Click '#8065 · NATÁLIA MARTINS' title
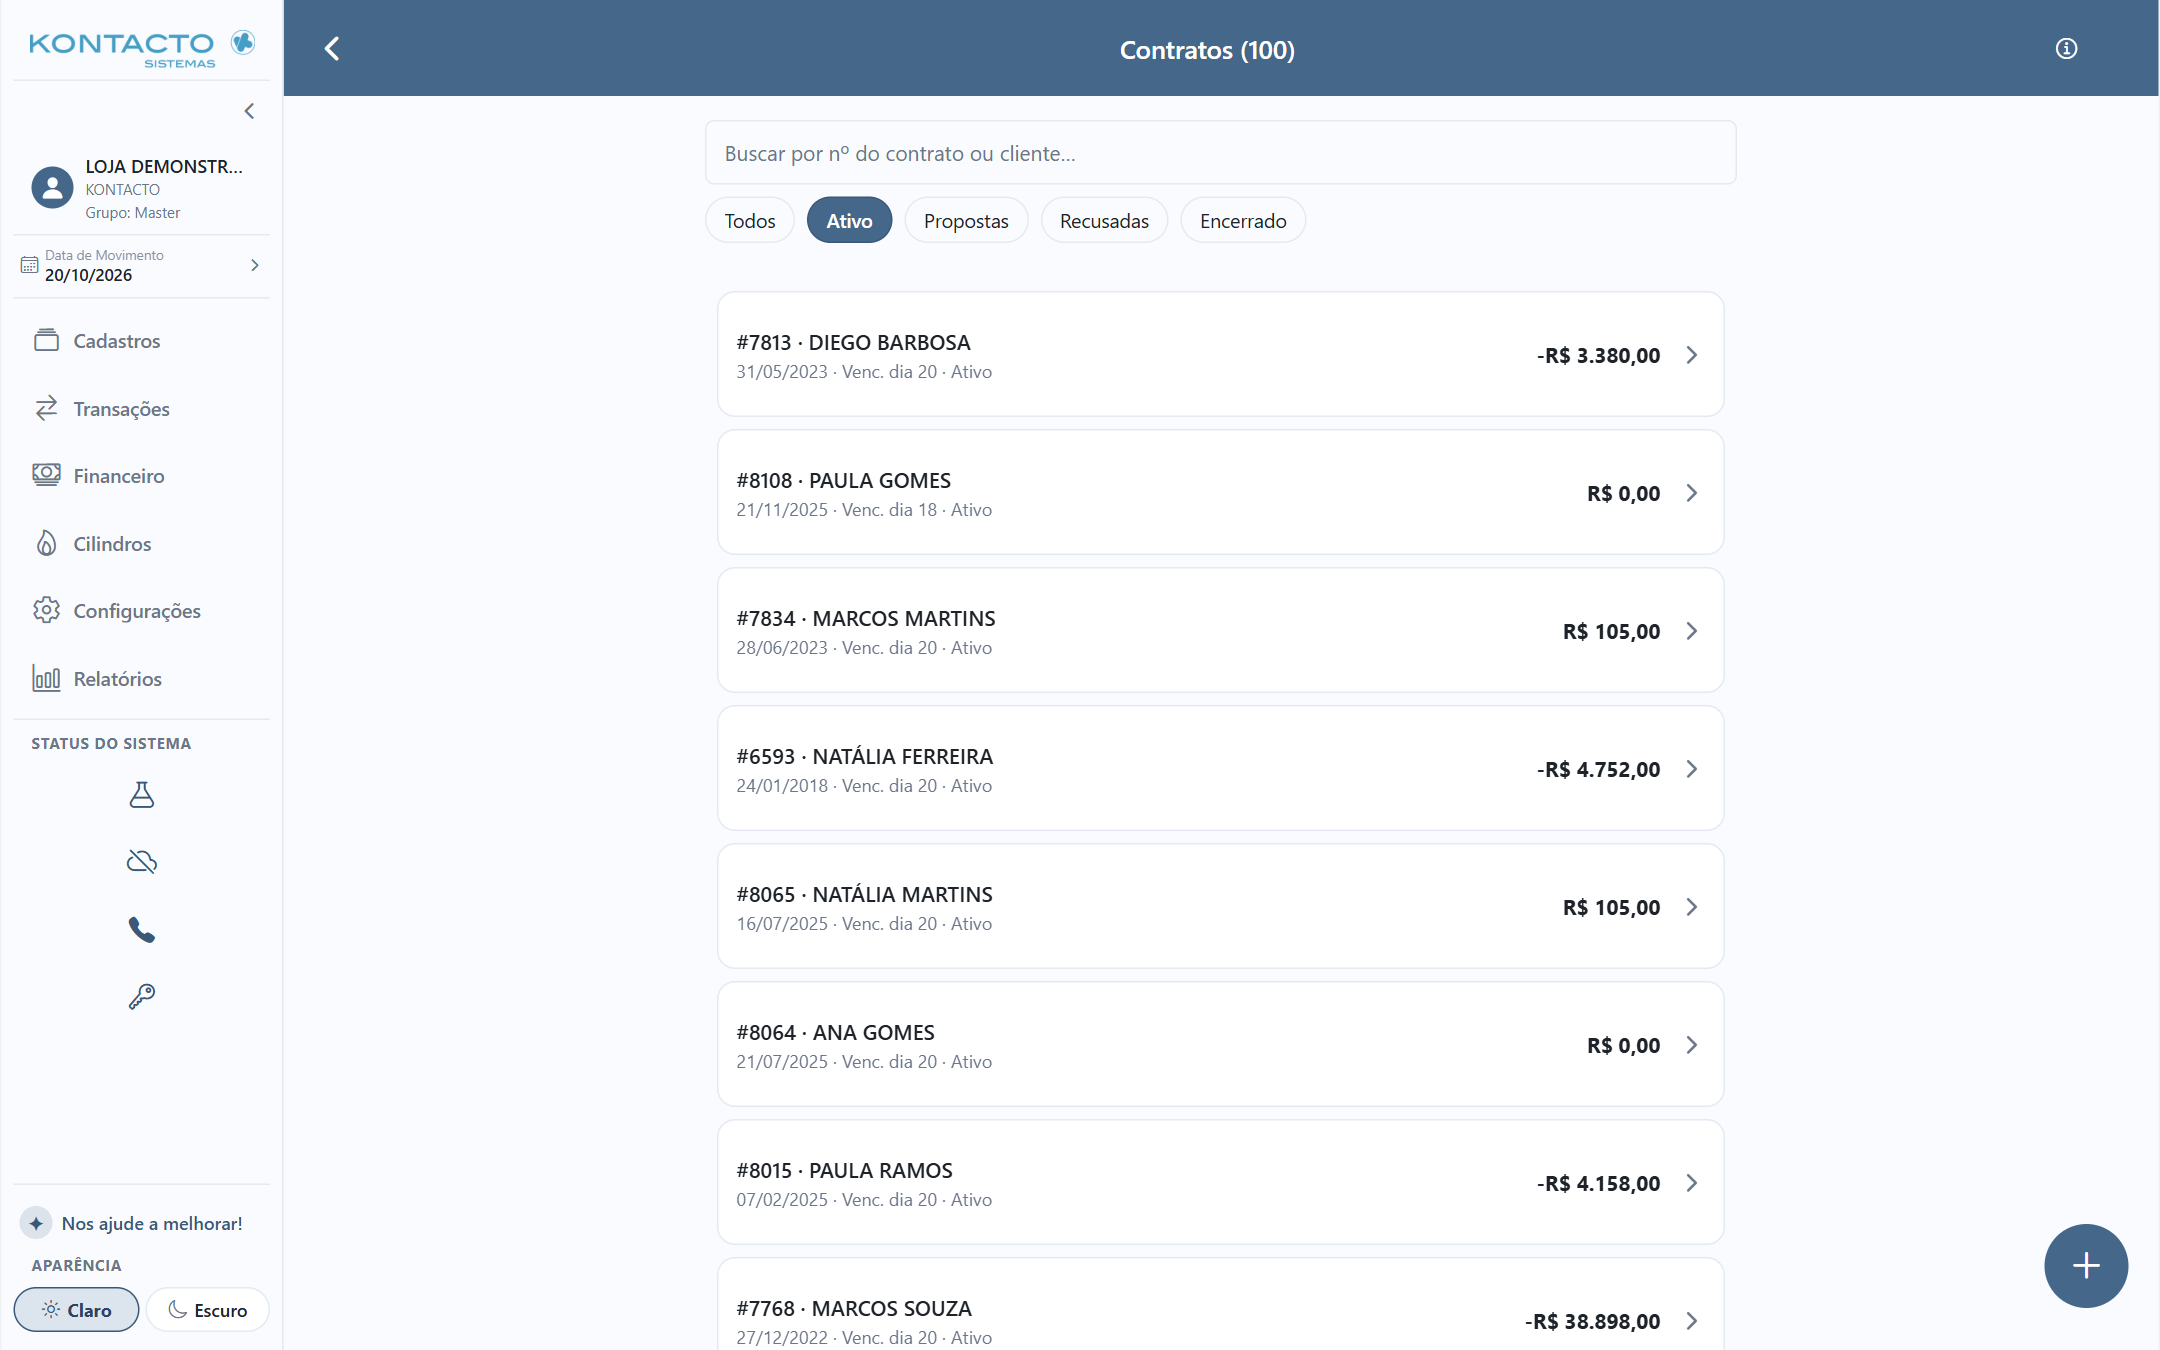This screenshot has width=2160, height=1350. coord(864,894)
